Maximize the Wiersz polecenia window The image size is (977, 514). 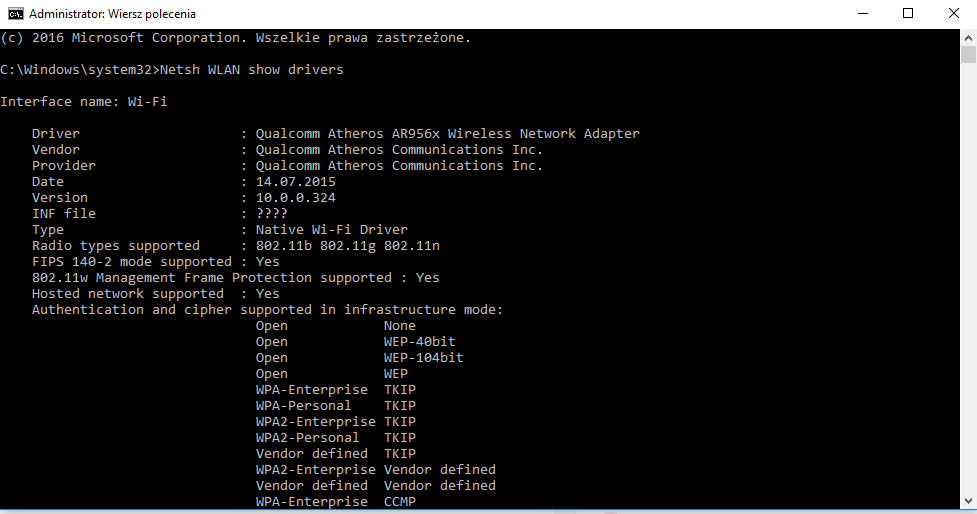(x=908, y=14)
